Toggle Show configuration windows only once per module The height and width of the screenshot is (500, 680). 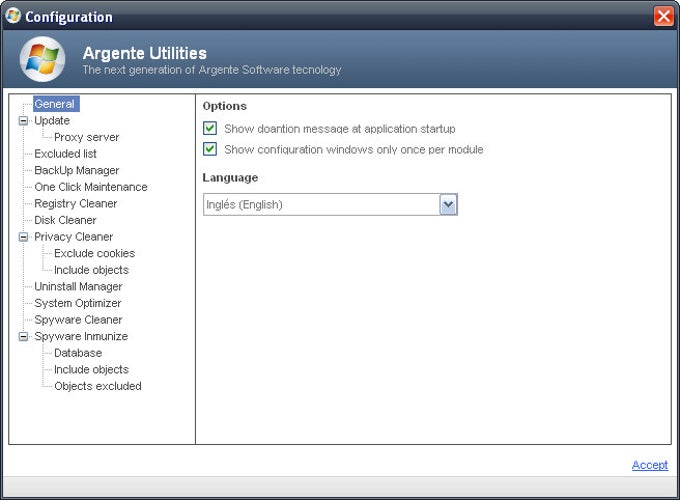pyautogui.click(x=210, y=149)
